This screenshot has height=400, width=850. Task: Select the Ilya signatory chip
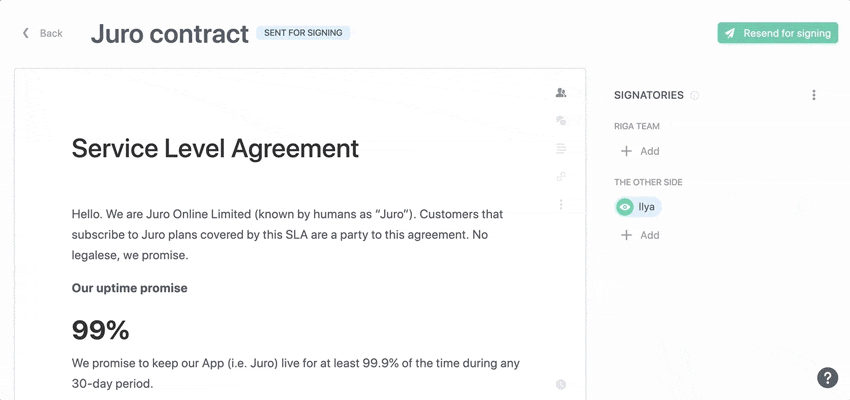pyautogui.click(x=646, y=207)
